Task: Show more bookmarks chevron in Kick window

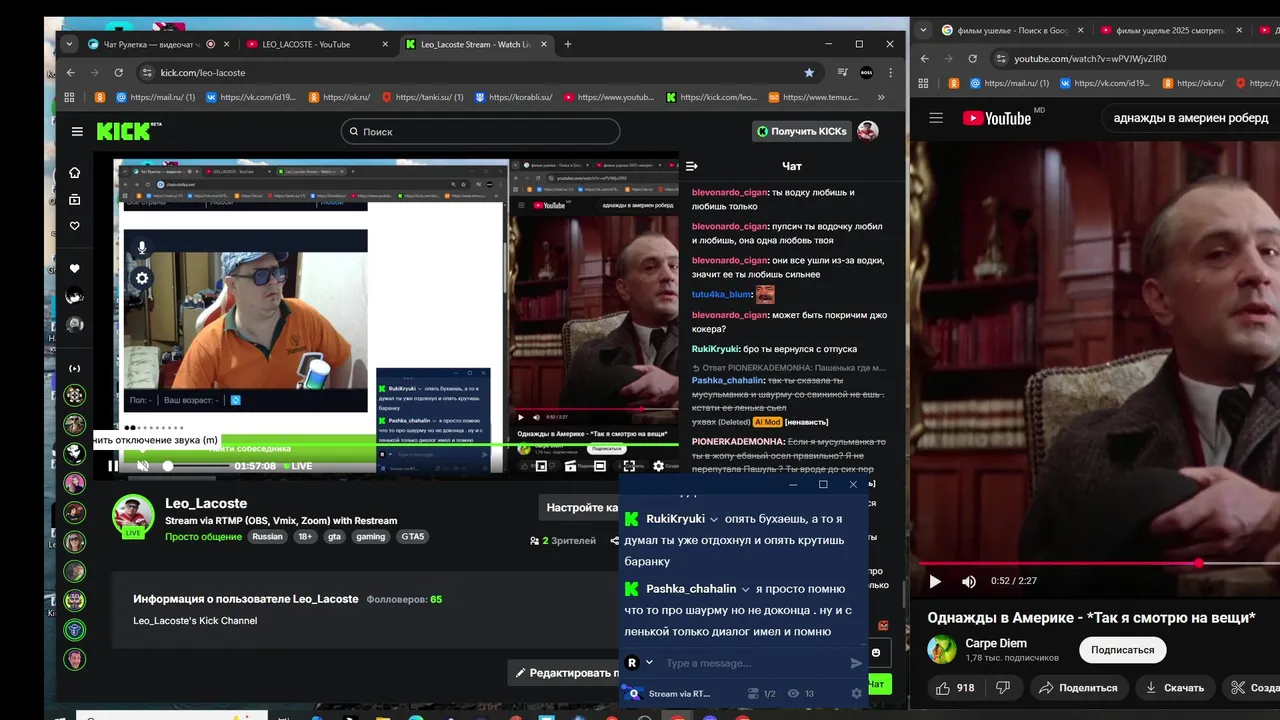Action: (881, 97)
